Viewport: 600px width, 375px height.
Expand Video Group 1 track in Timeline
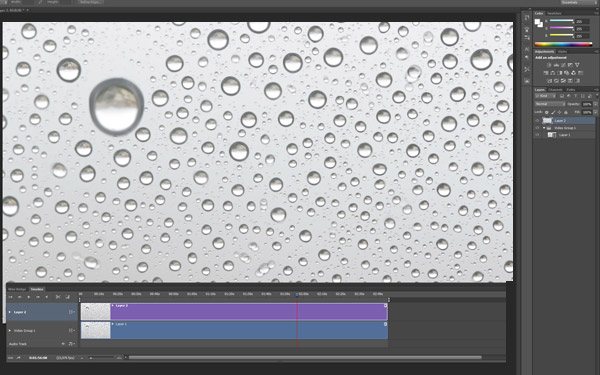10,330
